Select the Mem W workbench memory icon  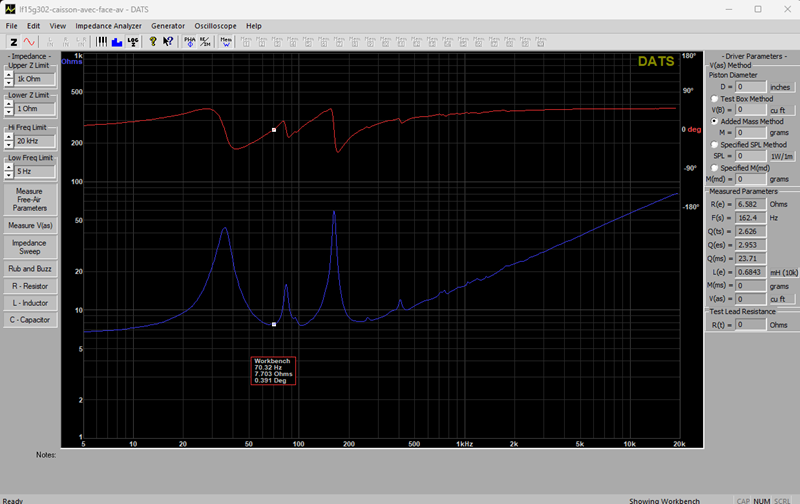click(226, 42)
